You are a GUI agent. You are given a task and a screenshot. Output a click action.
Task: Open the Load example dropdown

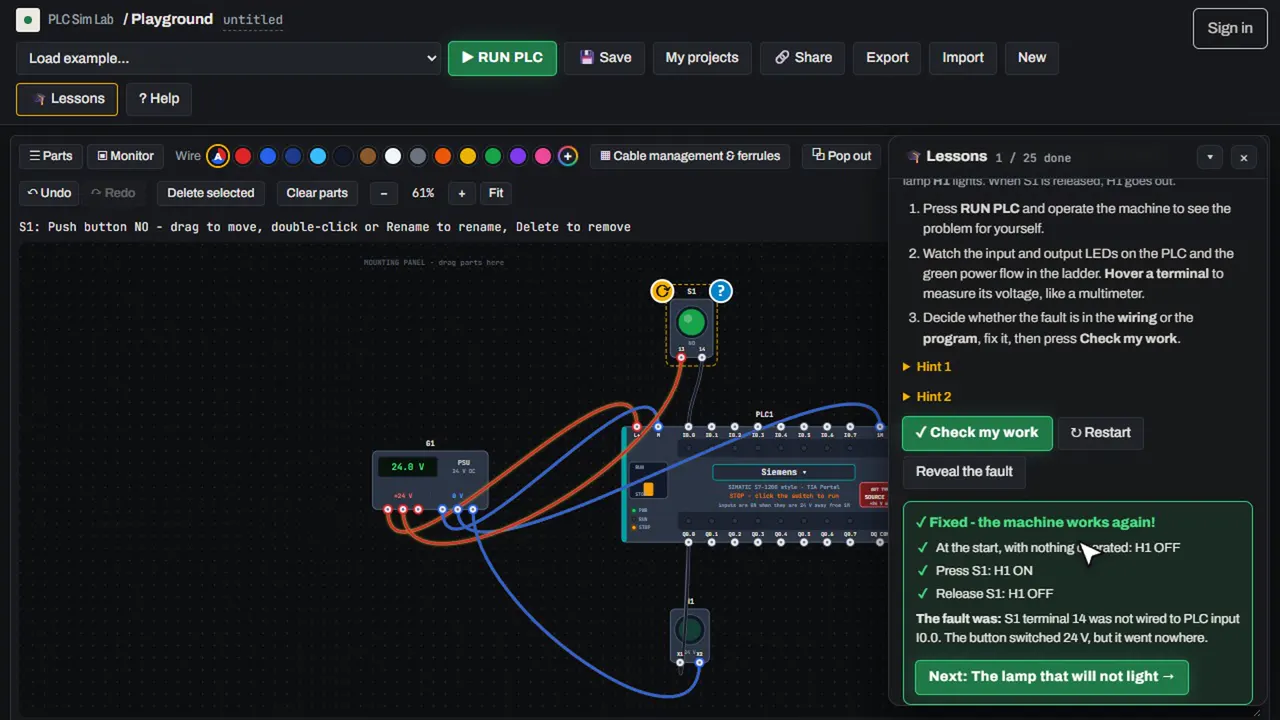(x=229, y=58)
